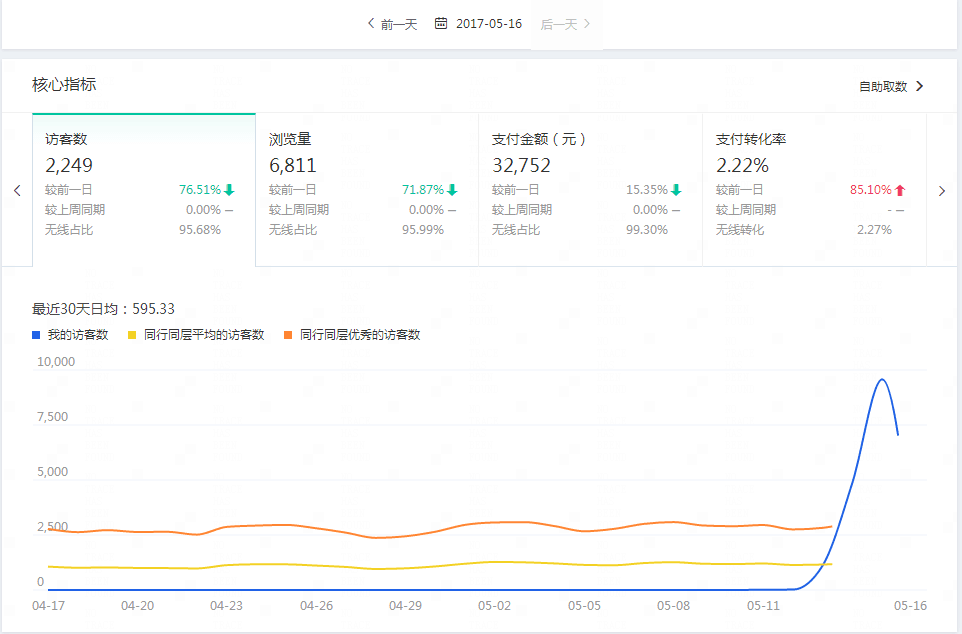Click the date field 2017-05-16
The height and width of the screenshot is (634, 962).
pyautogui.click(x=488, y=24)
